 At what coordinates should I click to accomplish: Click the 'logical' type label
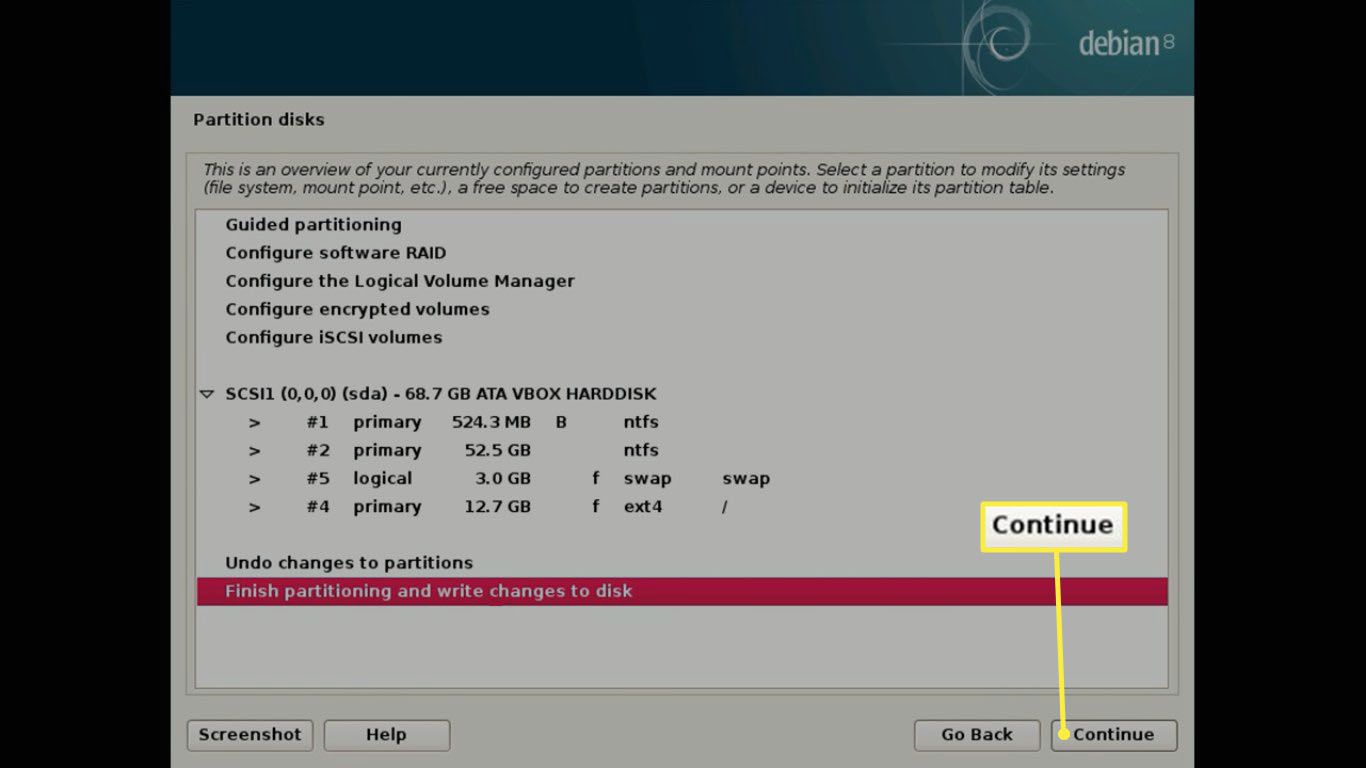tap(382, 478)
